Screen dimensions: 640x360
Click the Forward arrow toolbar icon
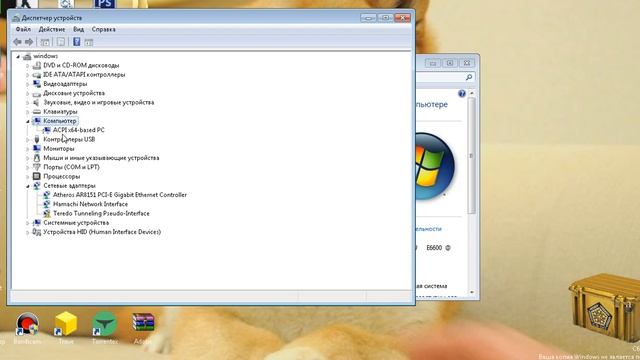pyautogui.click(x=29, y=42)
